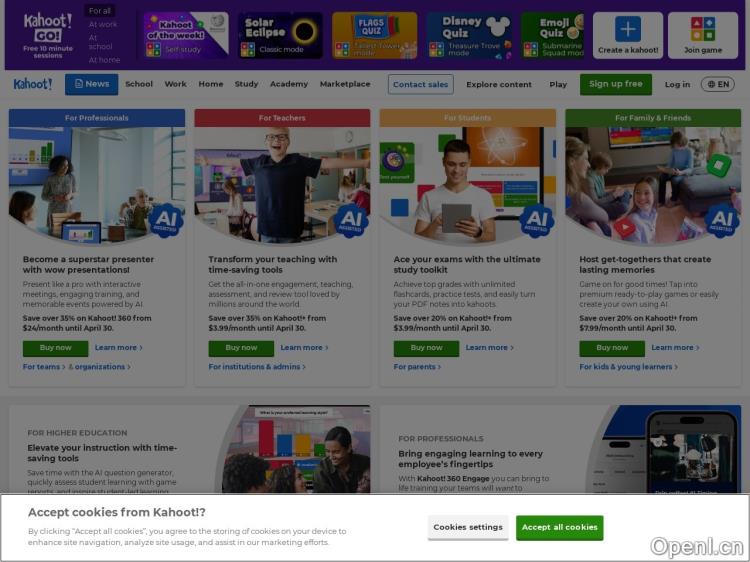Expand the 'For institutions & admins' link
The width and height of the screenshot is (750, 562).
[257, 366]
